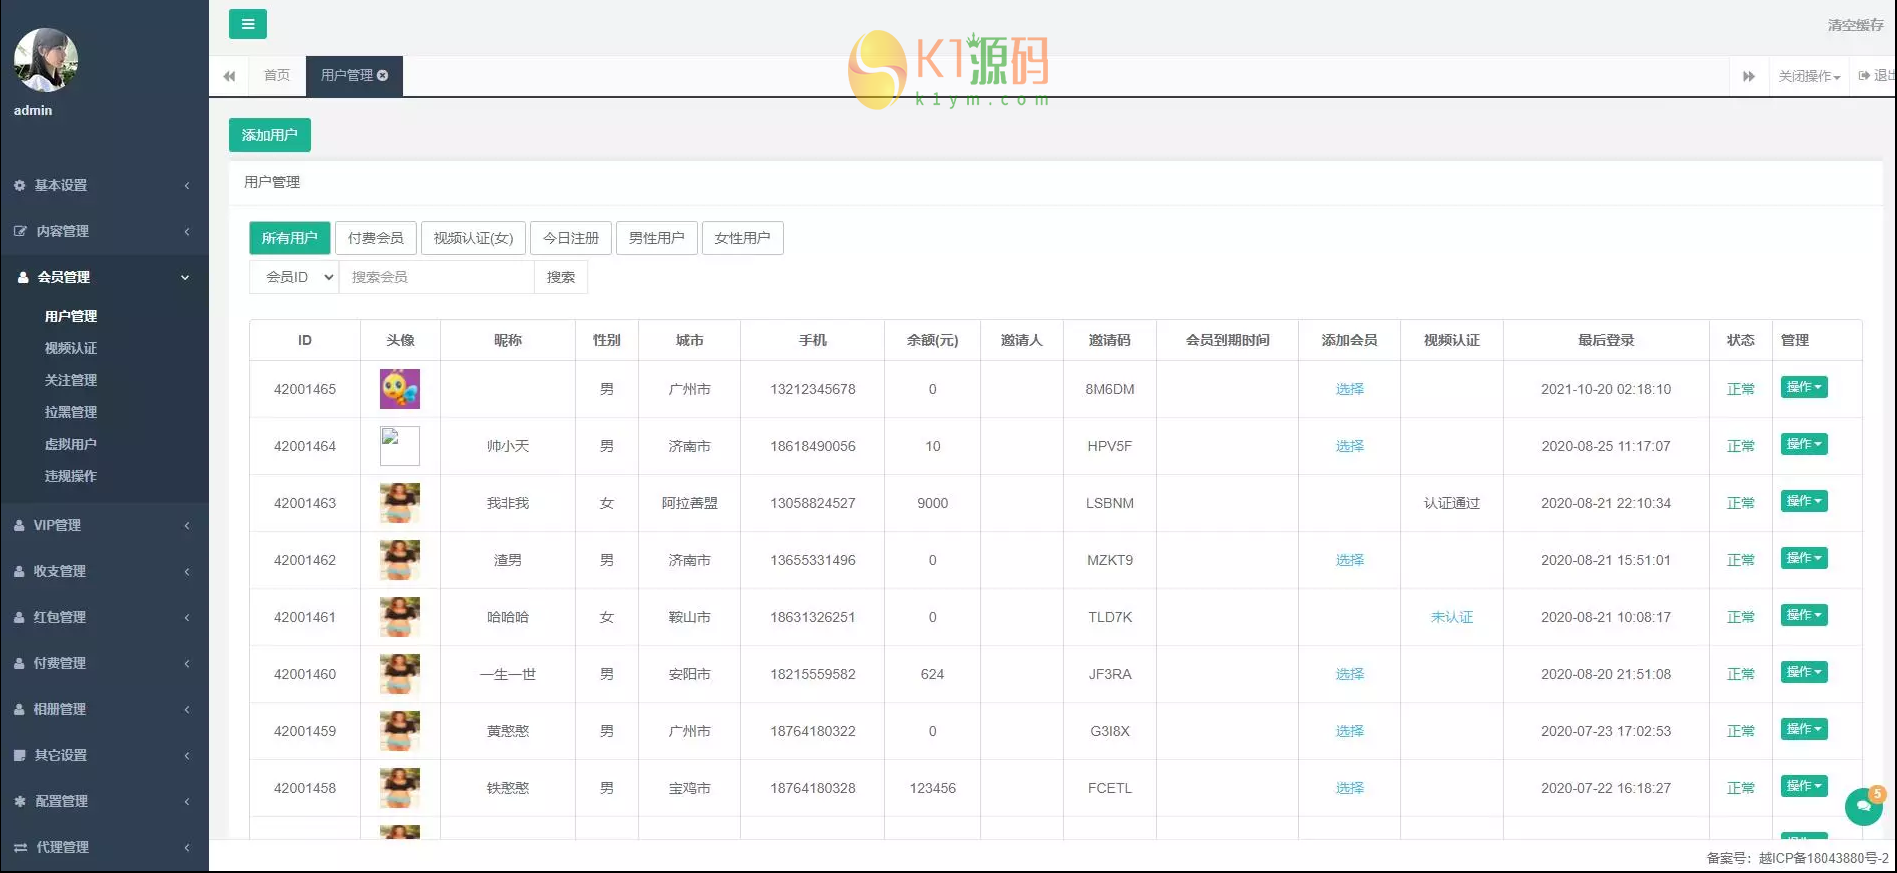
Task: Open 基本设置 with the gear icon
Action: [60, 185]
